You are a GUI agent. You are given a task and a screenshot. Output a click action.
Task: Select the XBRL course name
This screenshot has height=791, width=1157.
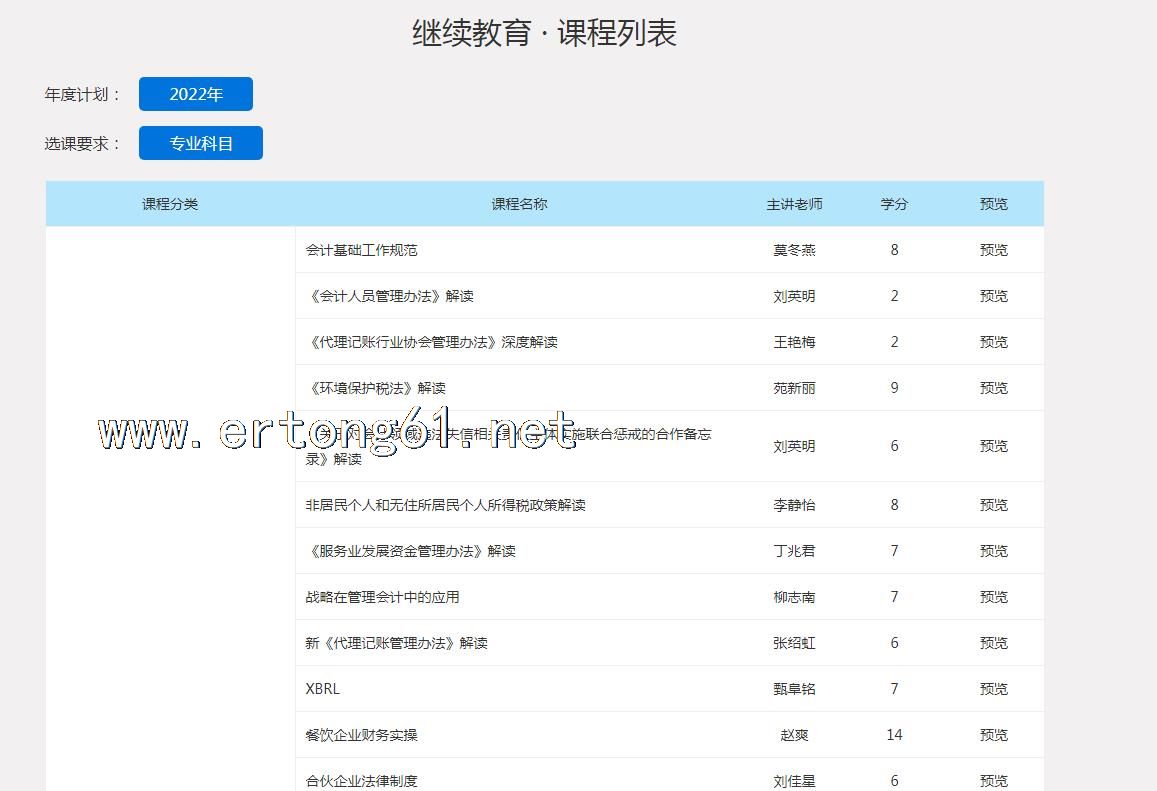point(323,689)
